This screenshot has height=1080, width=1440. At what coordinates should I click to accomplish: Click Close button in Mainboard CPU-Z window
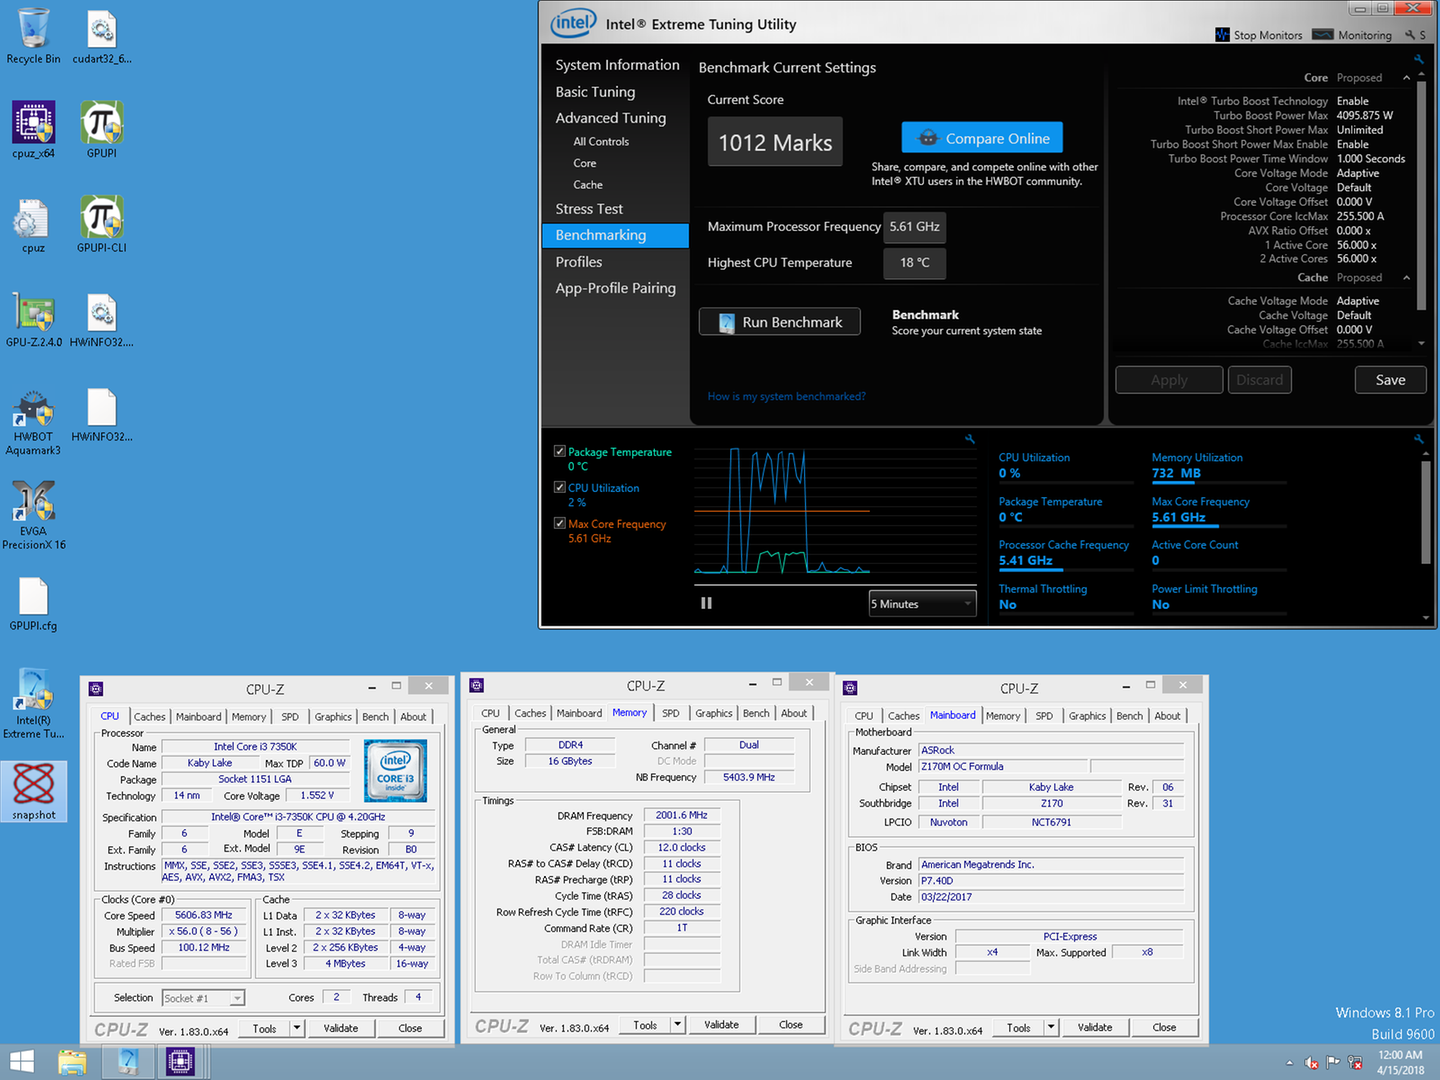click(1164, 1027)
